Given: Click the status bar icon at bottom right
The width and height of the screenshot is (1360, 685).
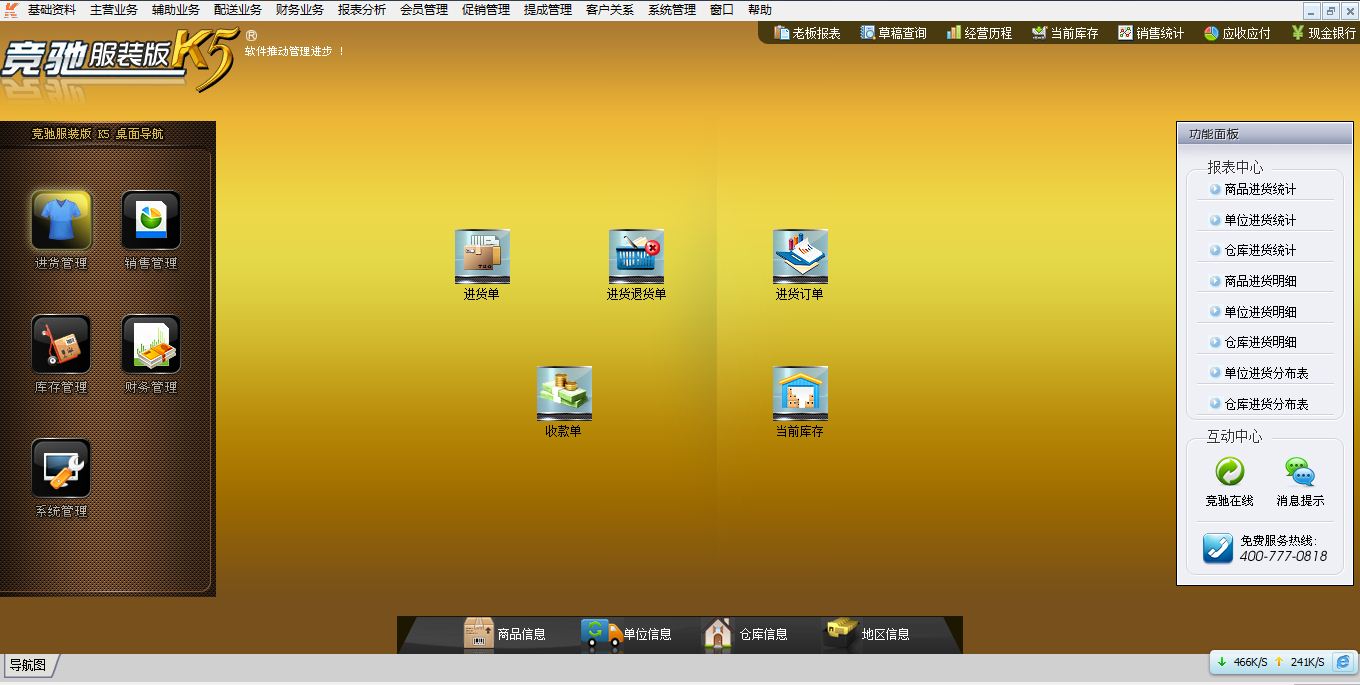Looking at the screenshot, I should click(1344, 662).
